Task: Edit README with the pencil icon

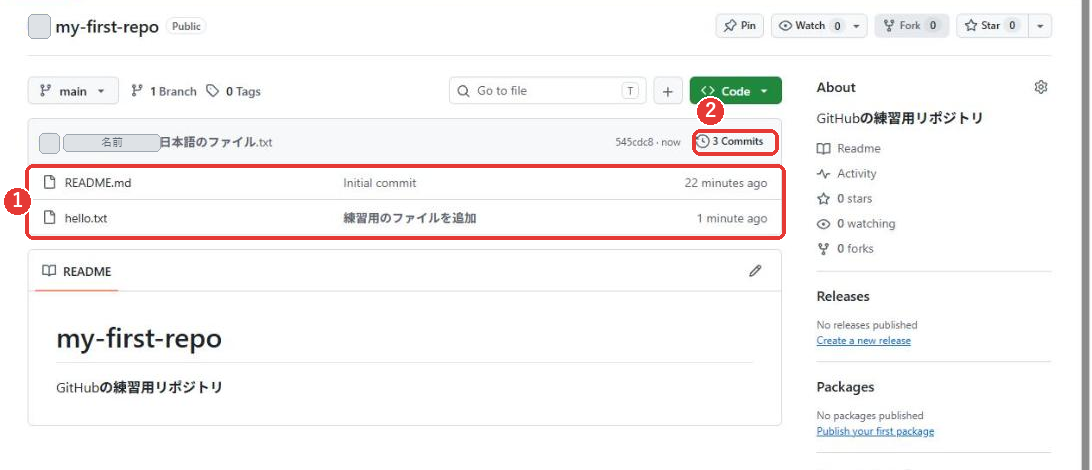Action: [755, 271]
